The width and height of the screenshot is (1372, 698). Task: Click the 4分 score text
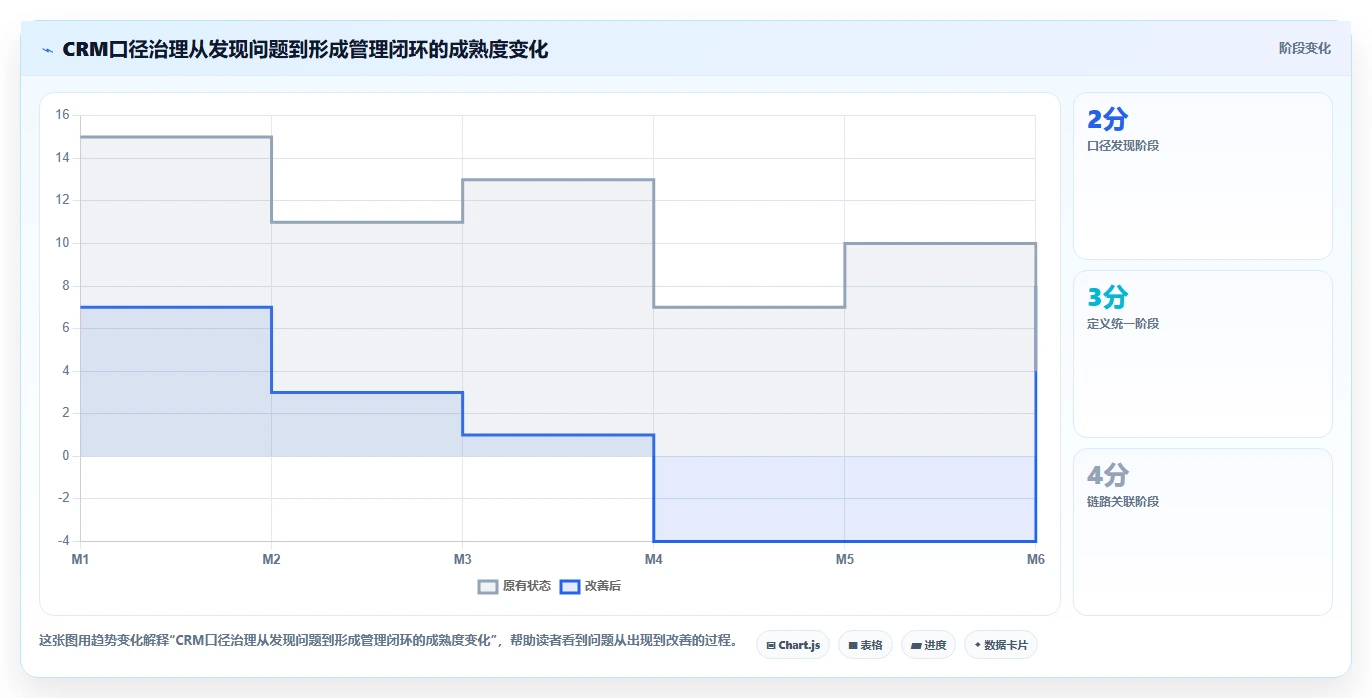click(x=1107, y=475)
